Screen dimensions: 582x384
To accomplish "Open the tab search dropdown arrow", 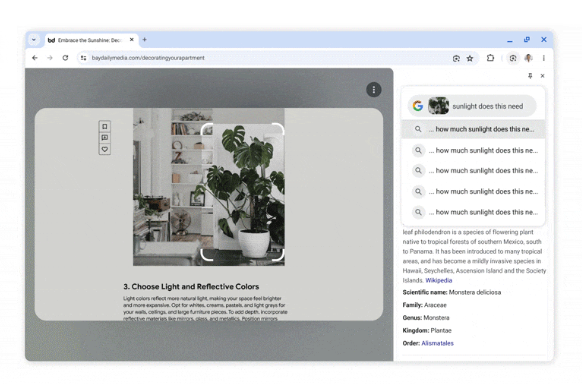I will pos(34,40).
